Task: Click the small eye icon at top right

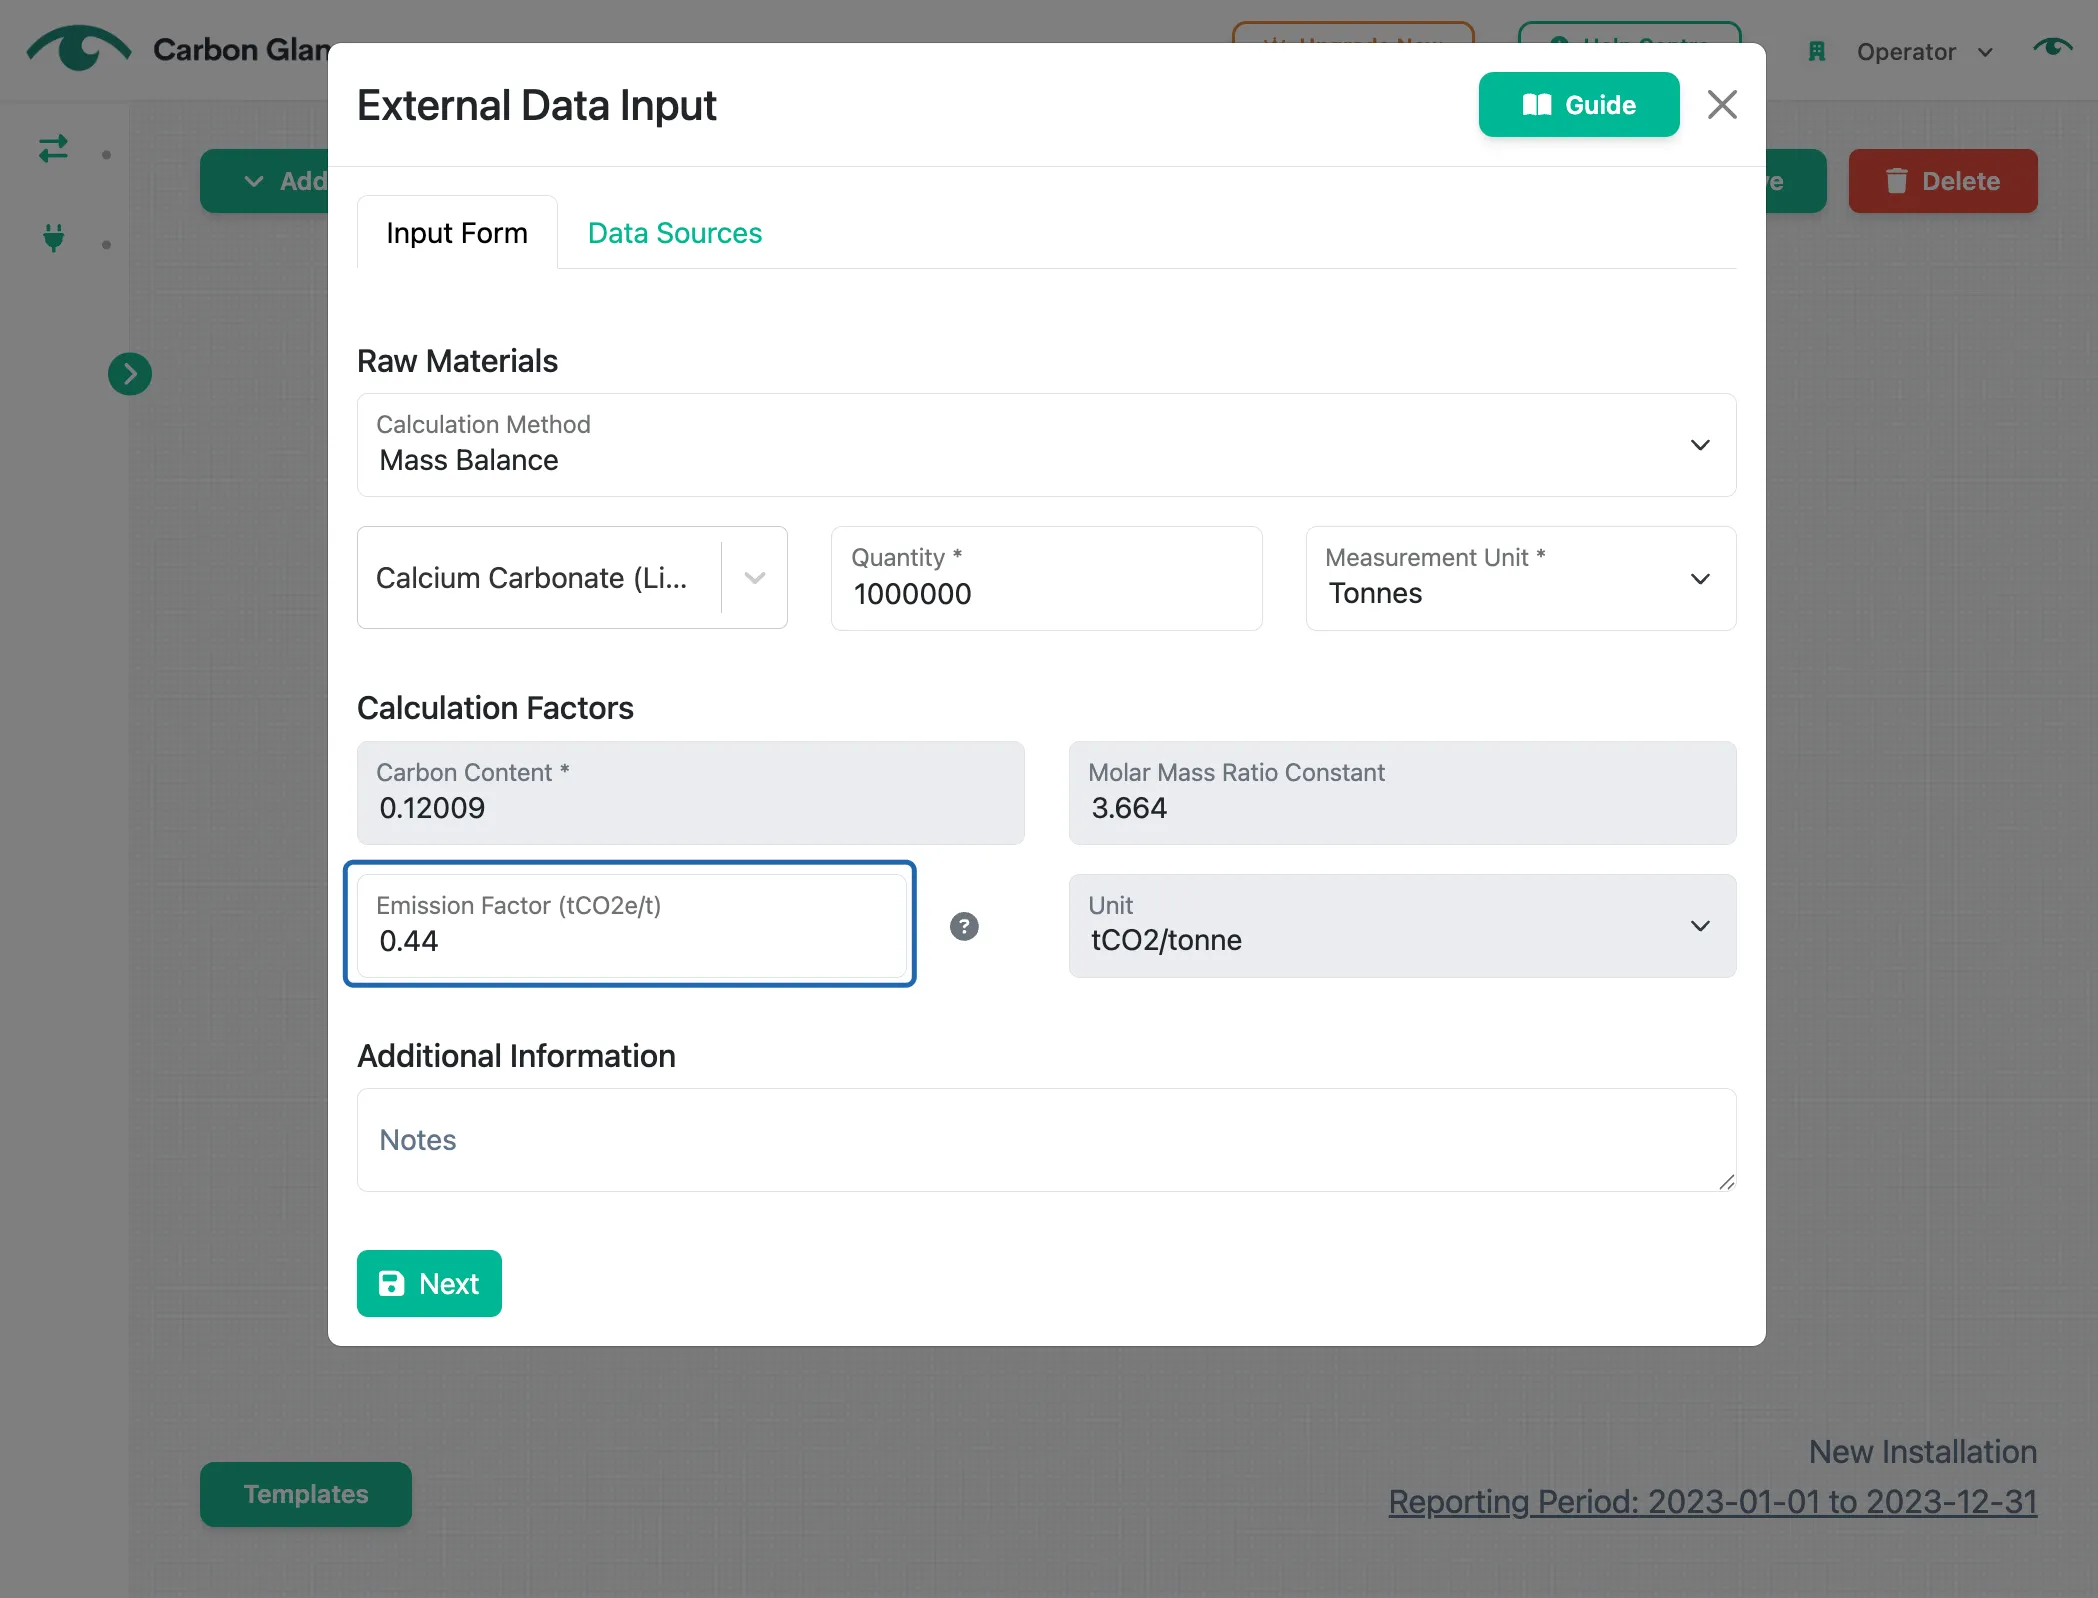Action: click(x=2052, y=47)
